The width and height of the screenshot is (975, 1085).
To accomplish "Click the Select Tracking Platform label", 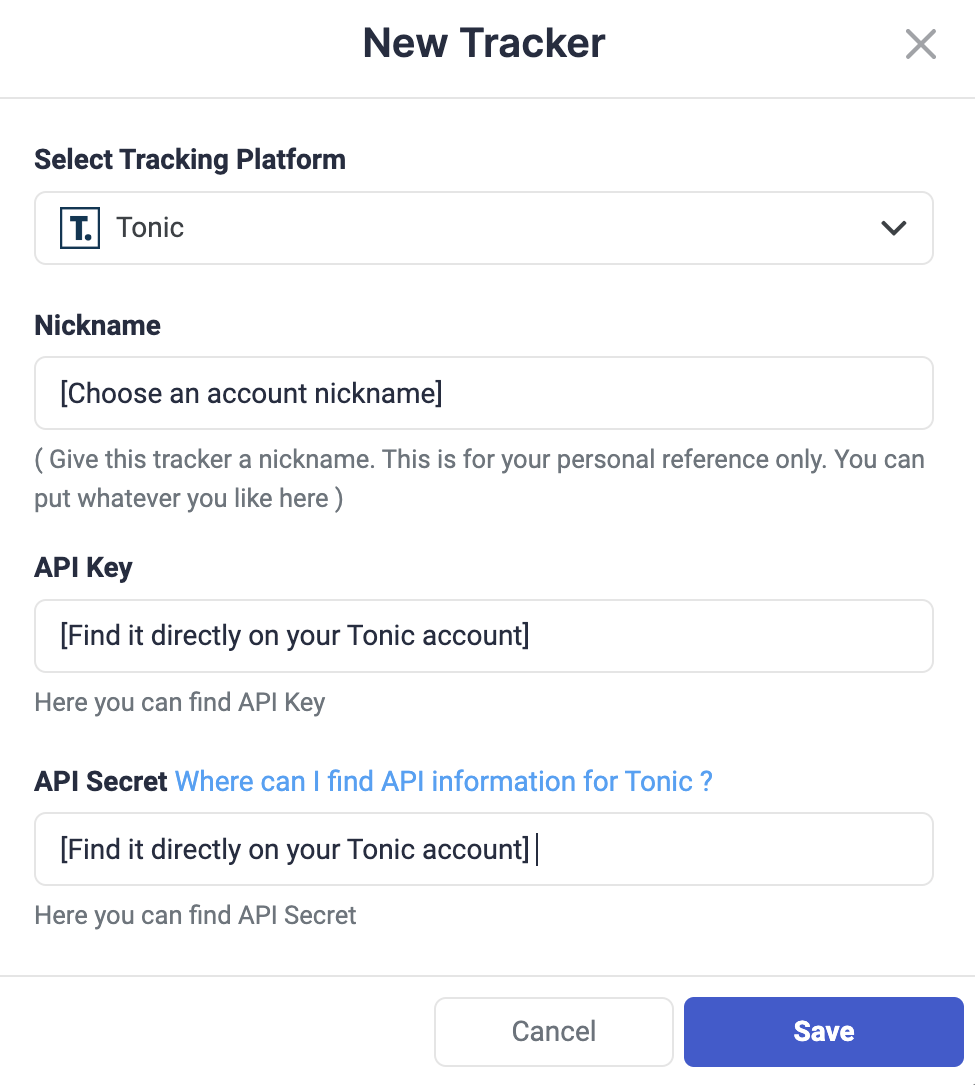I will pyautogui.click(x=190, y=159).
